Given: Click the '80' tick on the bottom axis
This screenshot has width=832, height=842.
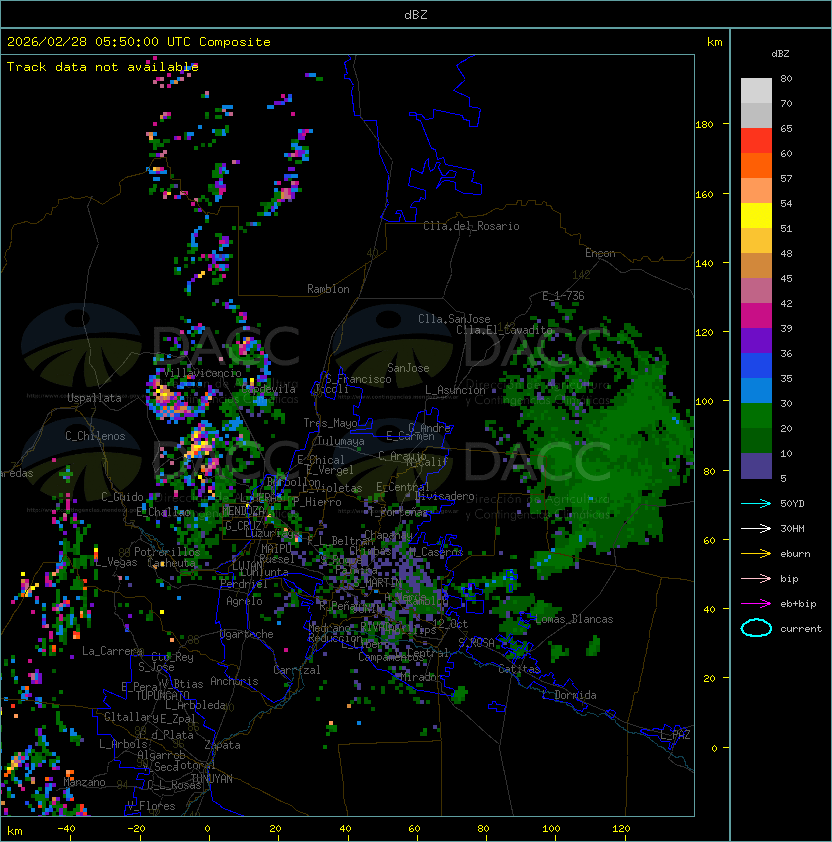Looking at the screenshot, I should coord(483,829).
